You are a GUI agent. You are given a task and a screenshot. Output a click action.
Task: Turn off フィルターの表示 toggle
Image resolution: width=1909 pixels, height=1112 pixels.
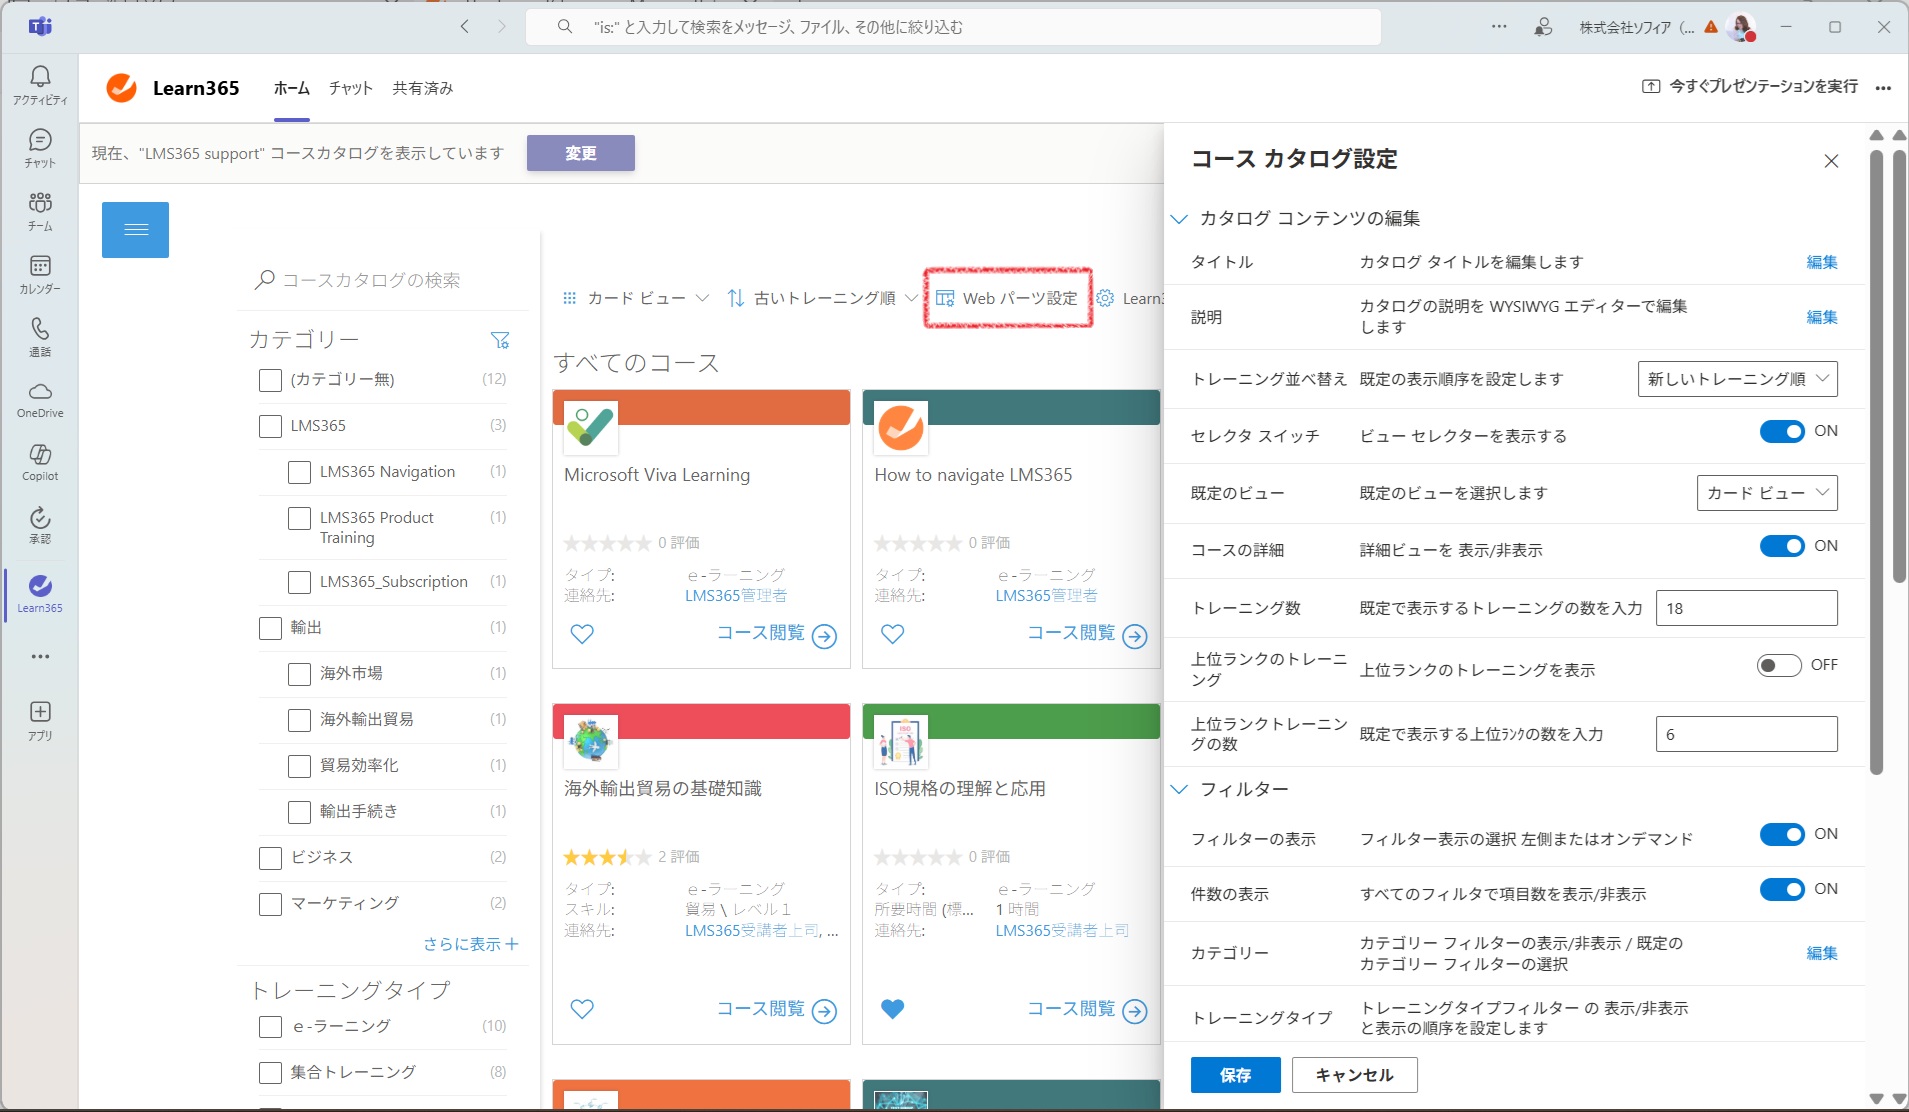[1782, 834]
